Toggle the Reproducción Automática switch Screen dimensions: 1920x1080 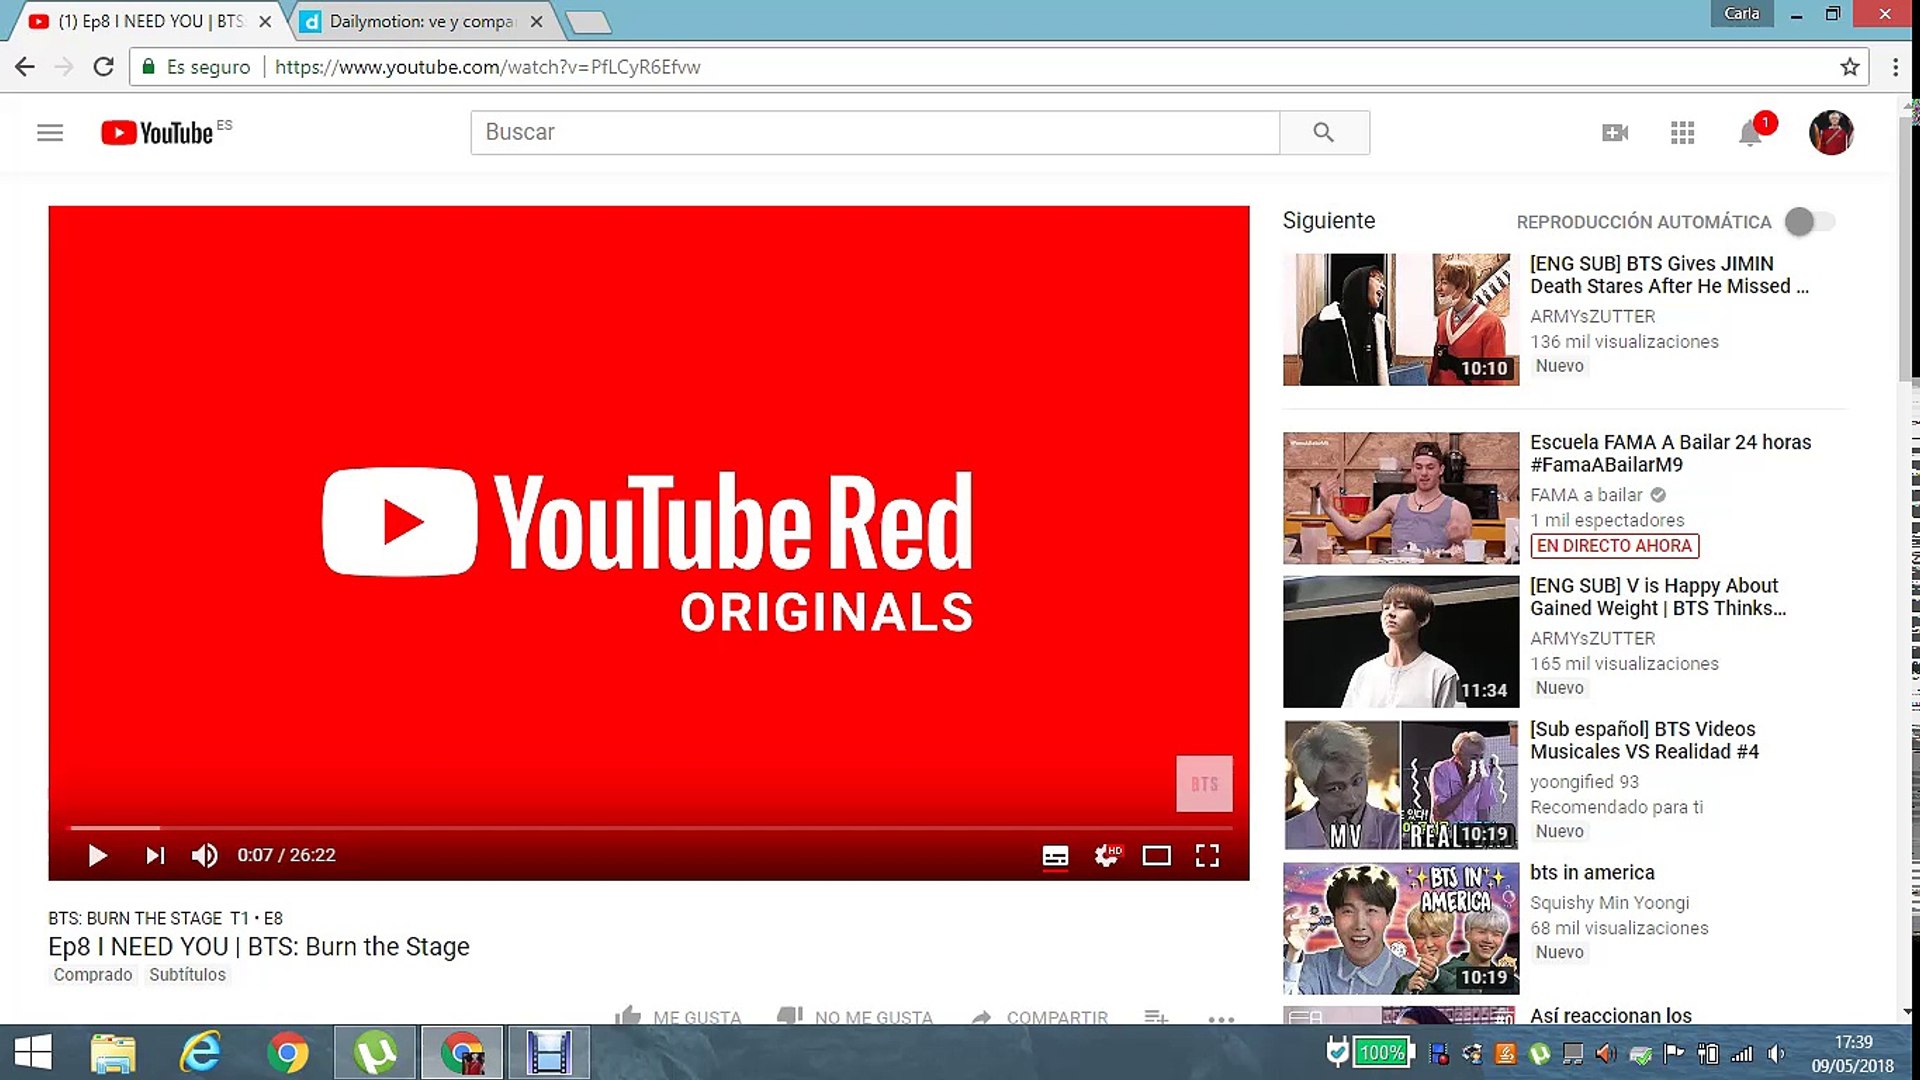tap(1810, 222)
